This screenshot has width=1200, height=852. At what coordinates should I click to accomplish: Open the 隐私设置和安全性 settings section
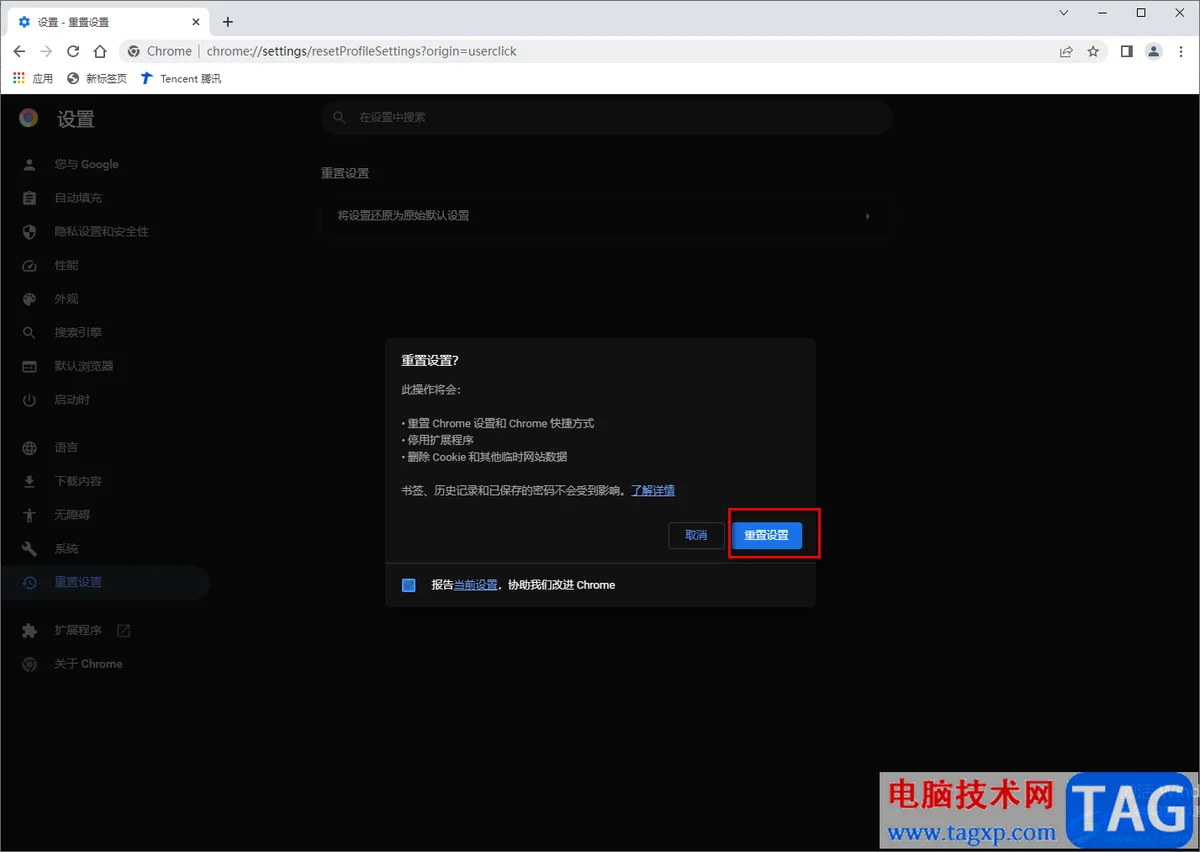(103, 231)
